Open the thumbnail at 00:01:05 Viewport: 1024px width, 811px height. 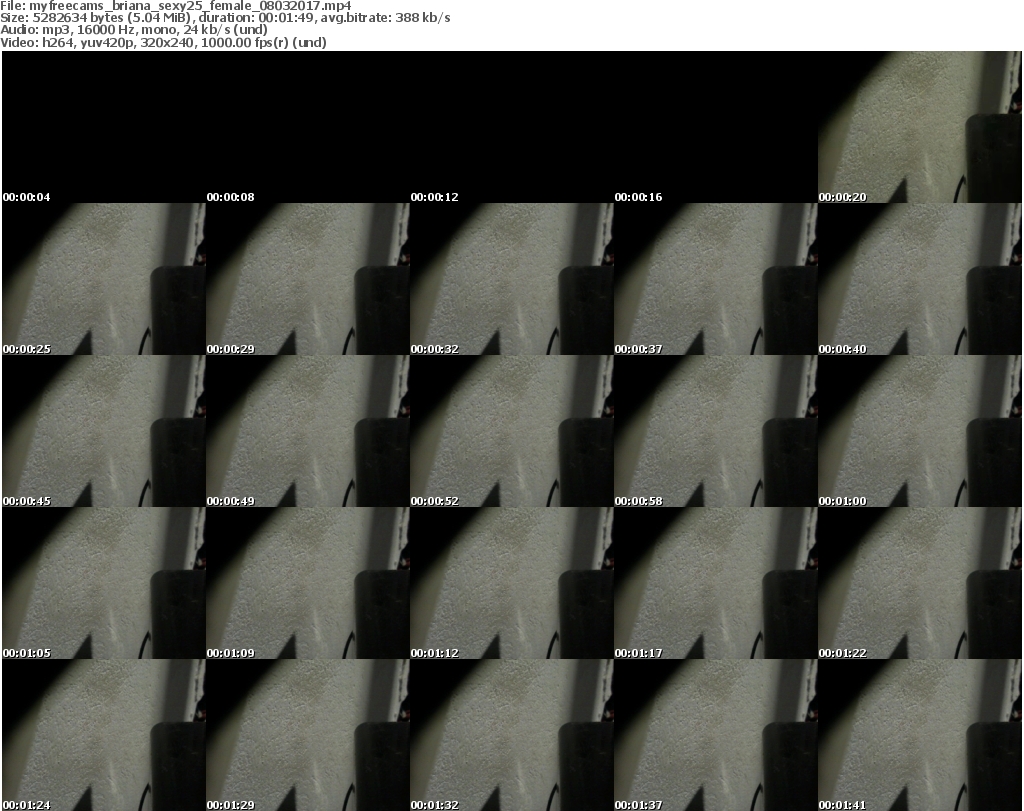point(104,583)
